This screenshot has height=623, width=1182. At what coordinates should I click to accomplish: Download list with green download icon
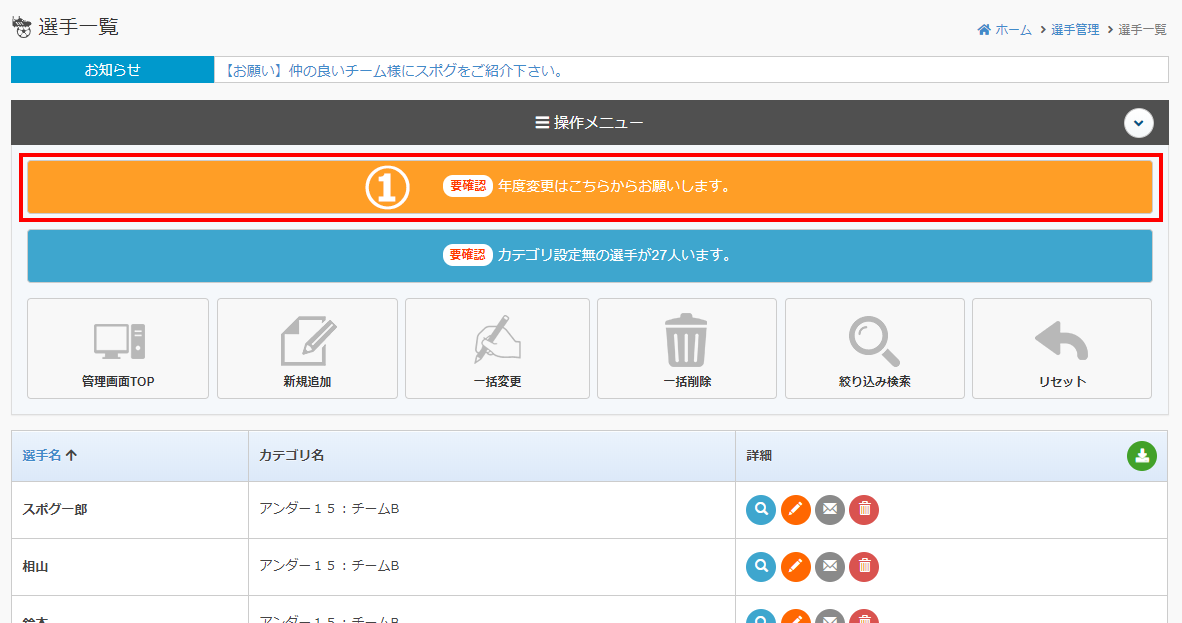tap(1141, 456)
